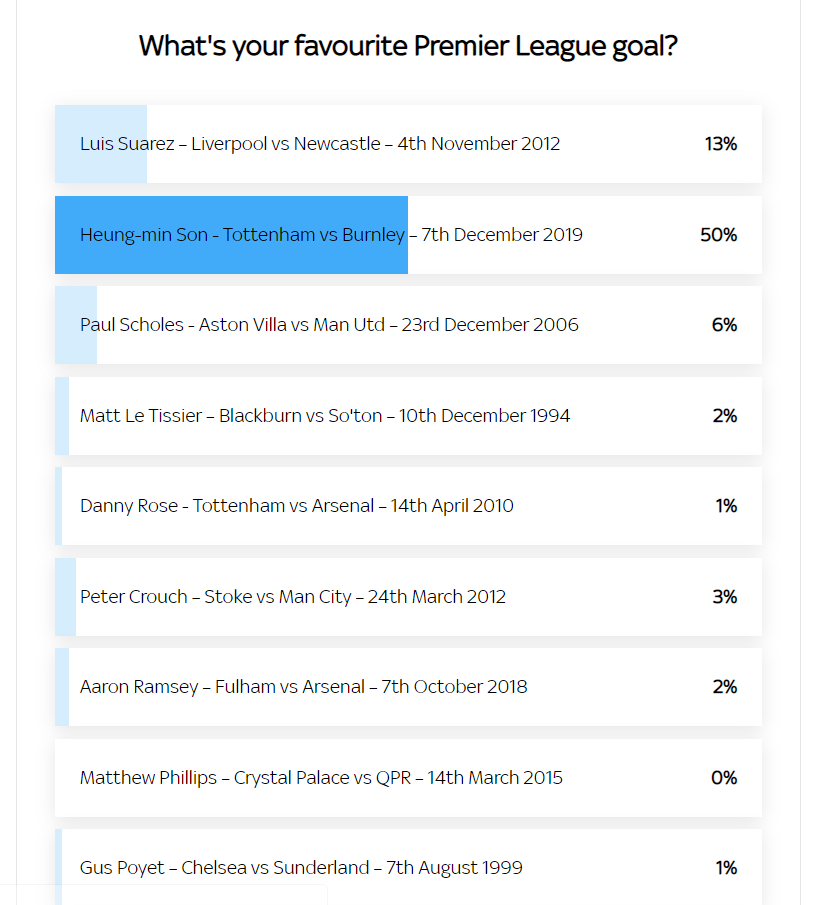Select the Luis Suarez poll option
Screen dimensions: 813x905
pyautogui.click(x=408, y=144)
